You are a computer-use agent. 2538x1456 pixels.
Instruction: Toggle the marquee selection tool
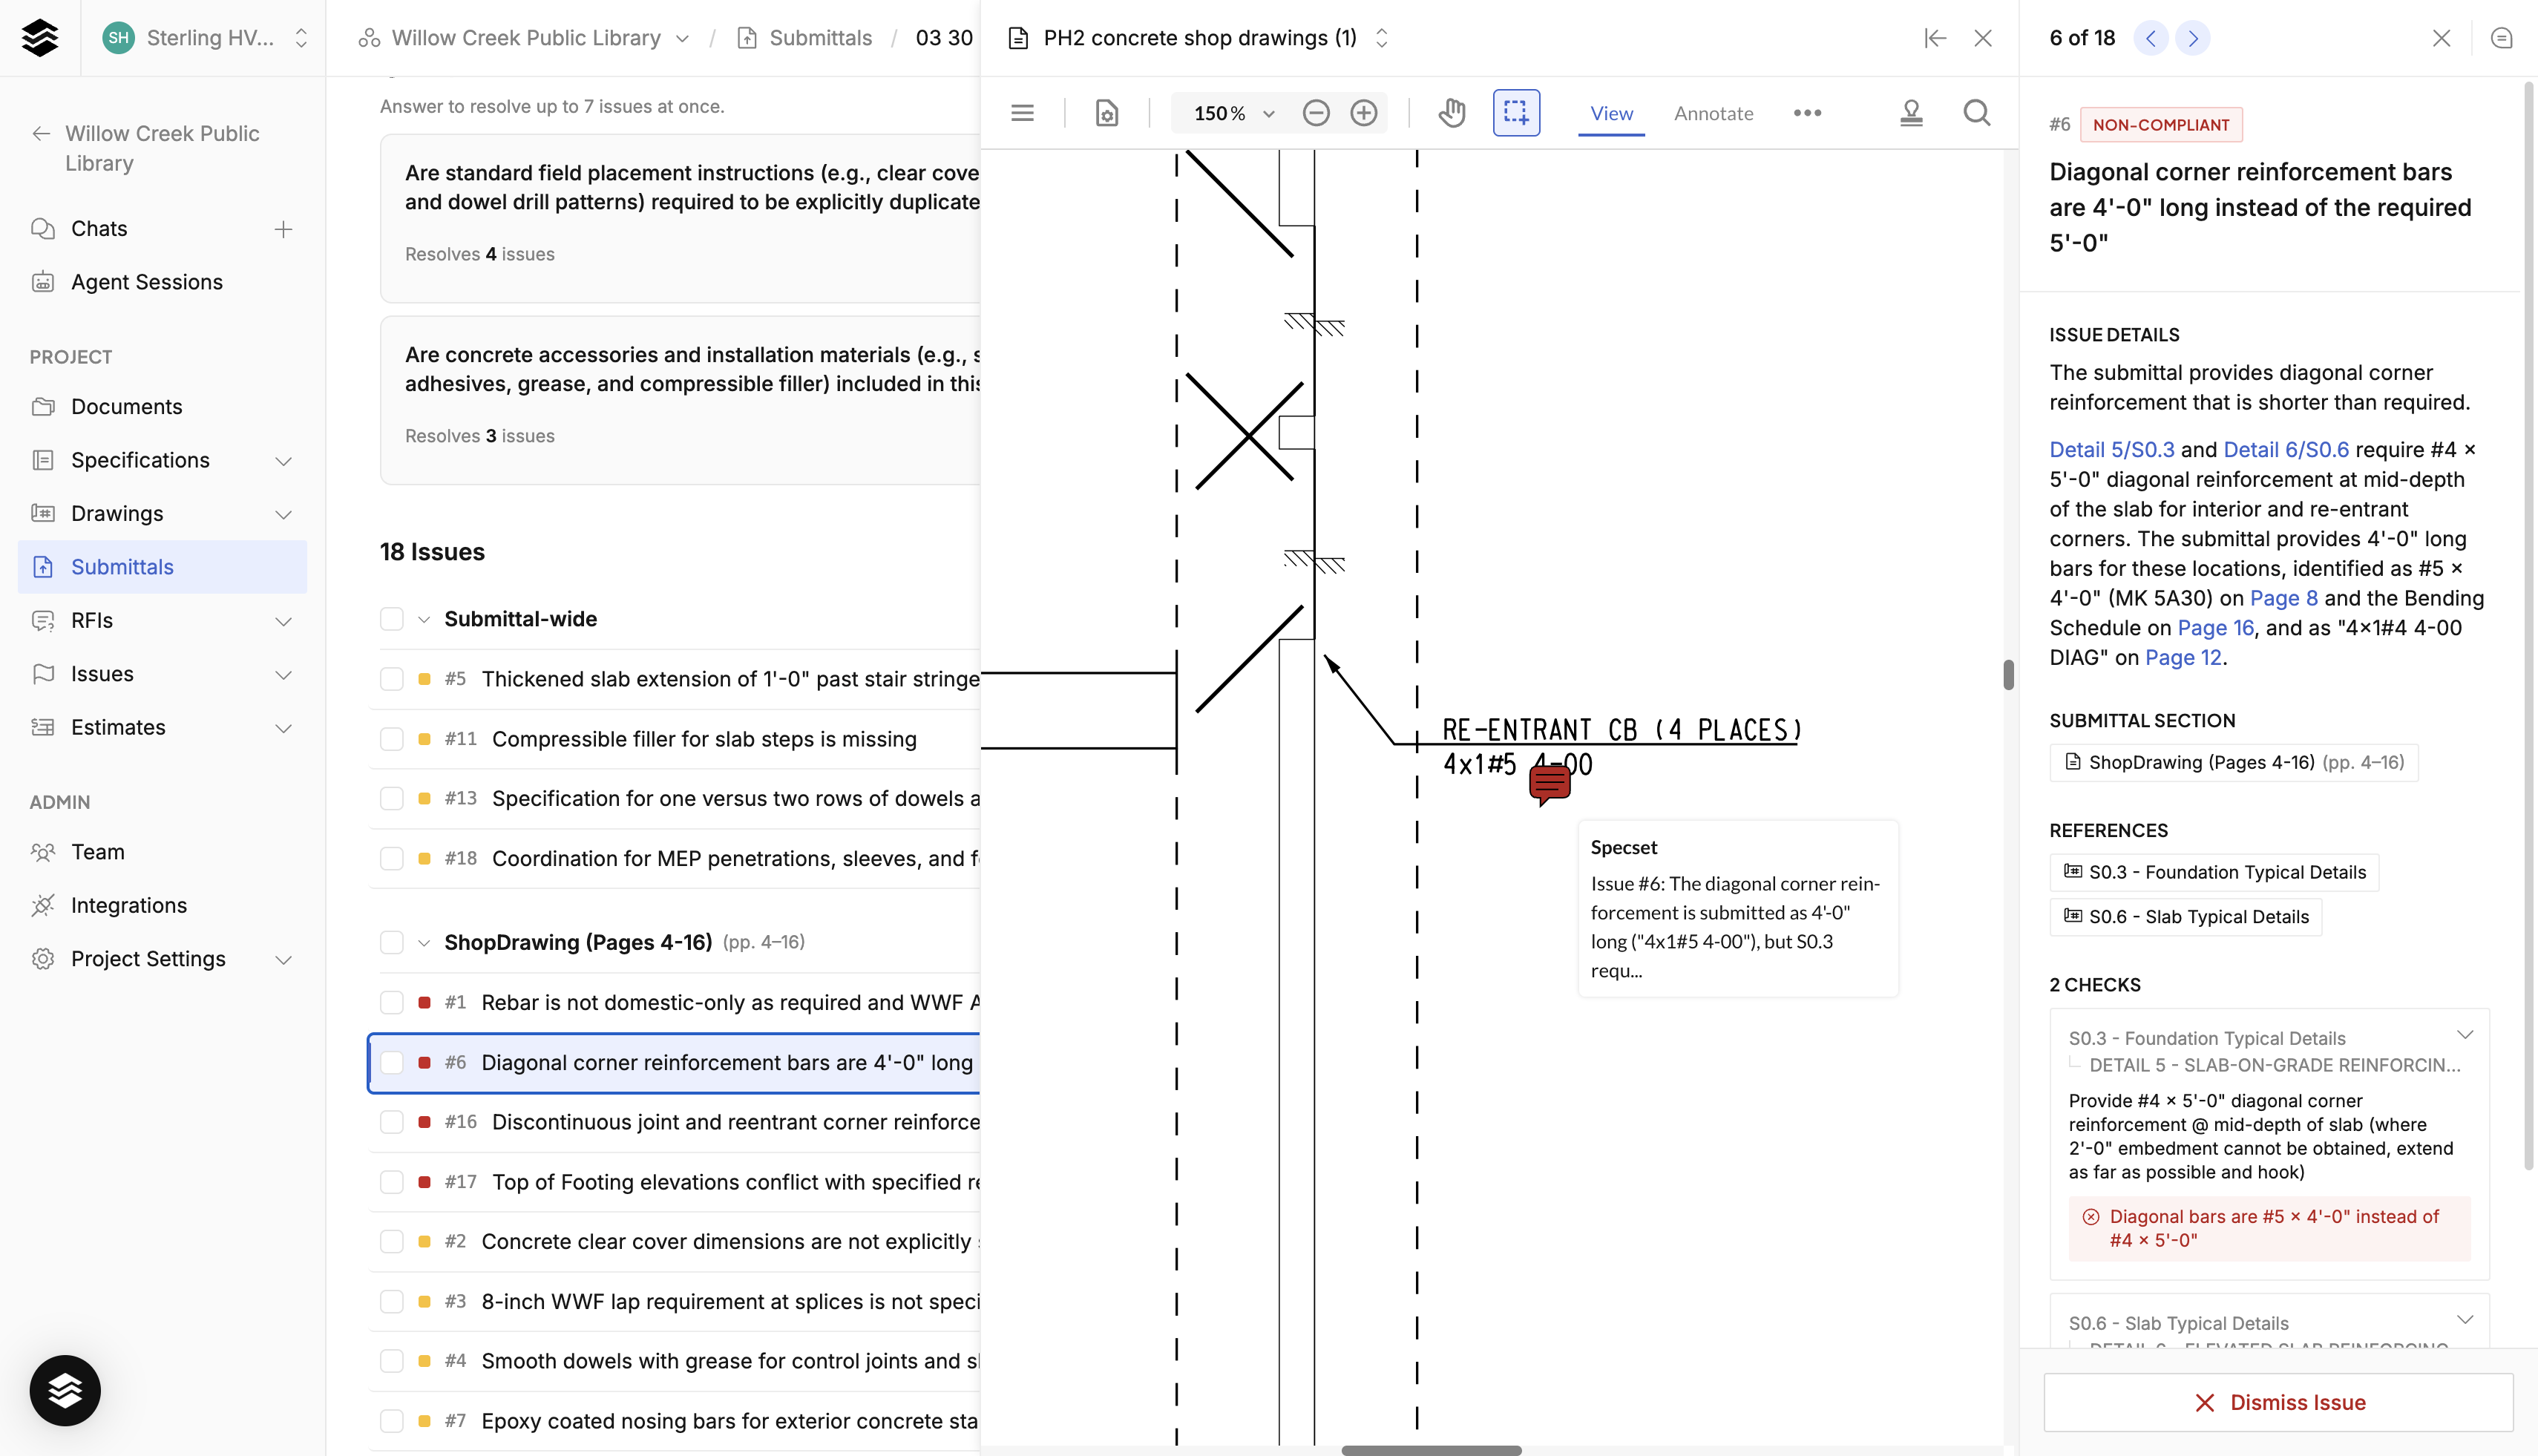[x=1516, y=113]
